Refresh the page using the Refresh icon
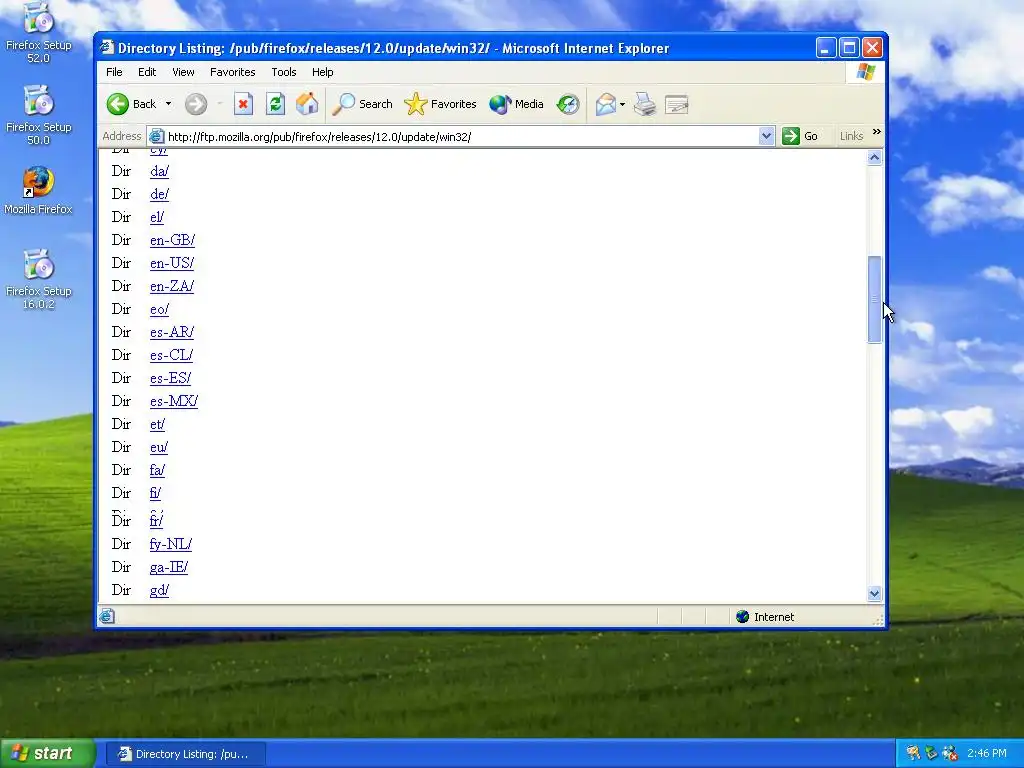1024x768 pixels. tap(276, 104)
